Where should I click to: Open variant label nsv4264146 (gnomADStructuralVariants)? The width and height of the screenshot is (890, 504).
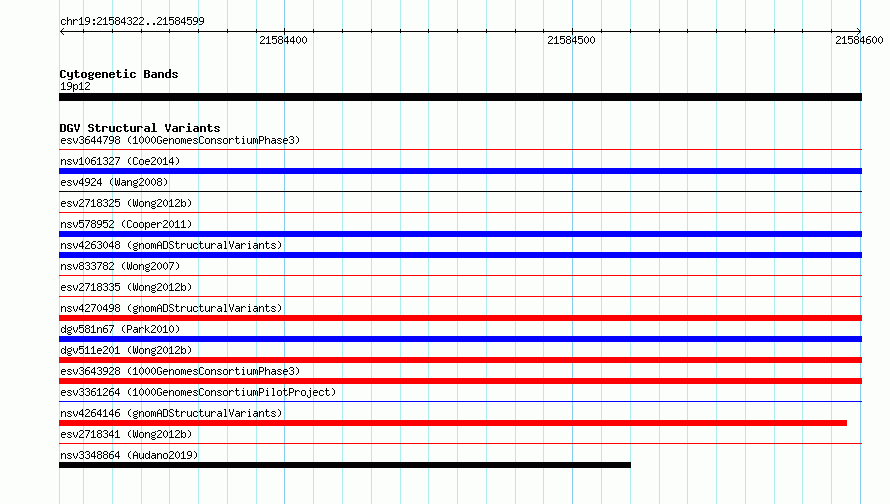pyautogui.click(x=171, y=413)
